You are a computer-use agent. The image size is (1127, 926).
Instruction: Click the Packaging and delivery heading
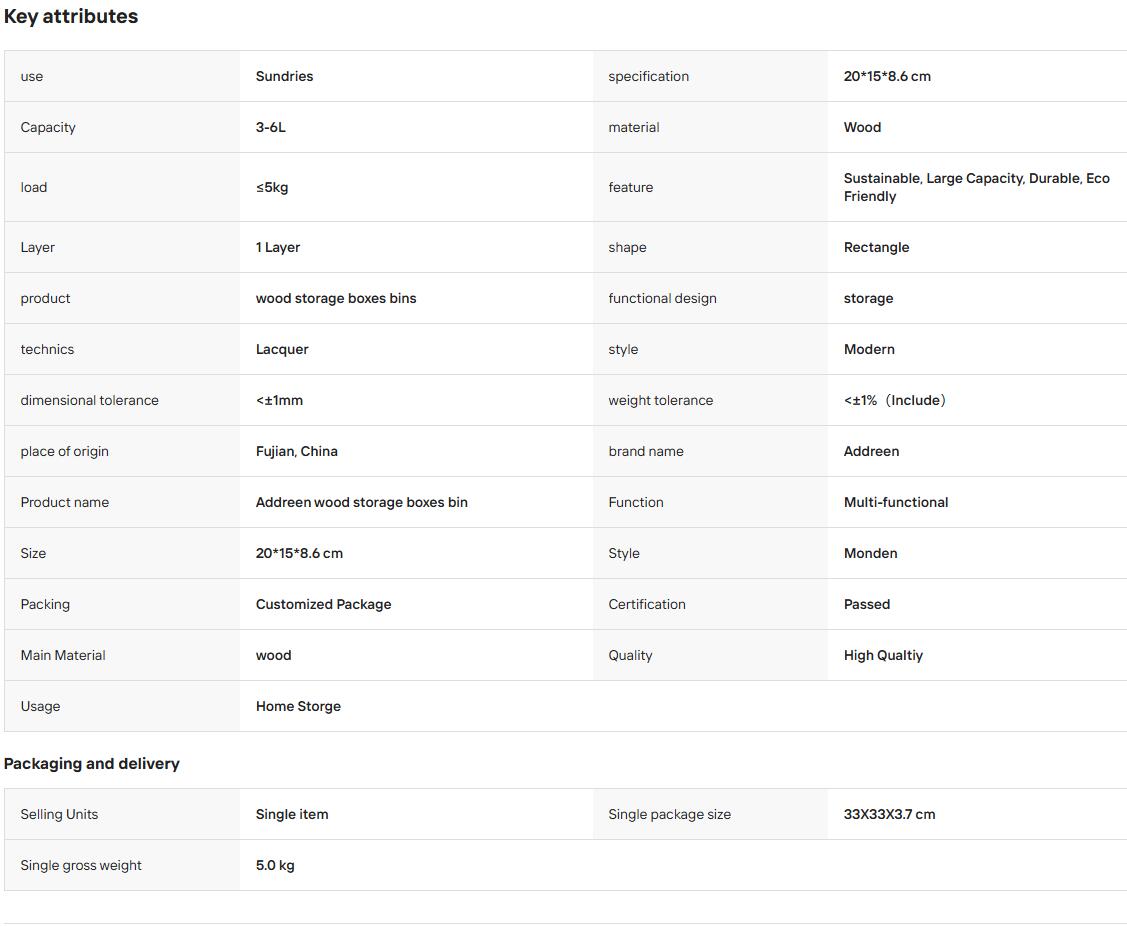91,764
